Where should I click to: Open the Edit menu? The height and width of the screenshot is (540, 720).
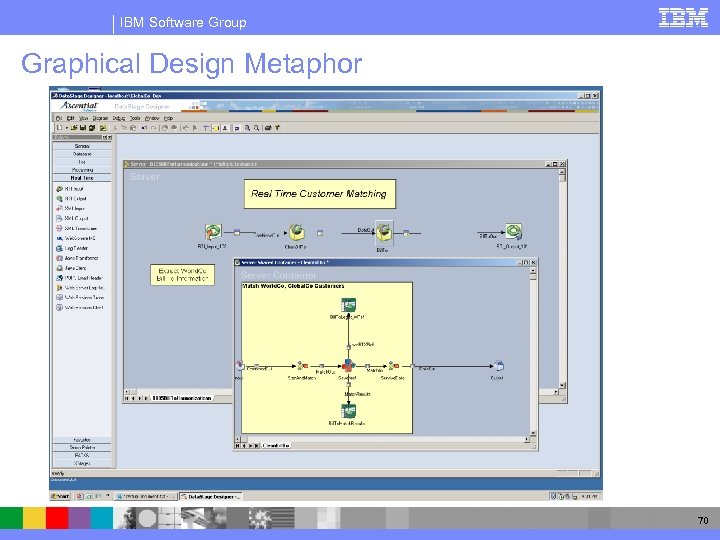click(70, 118)
